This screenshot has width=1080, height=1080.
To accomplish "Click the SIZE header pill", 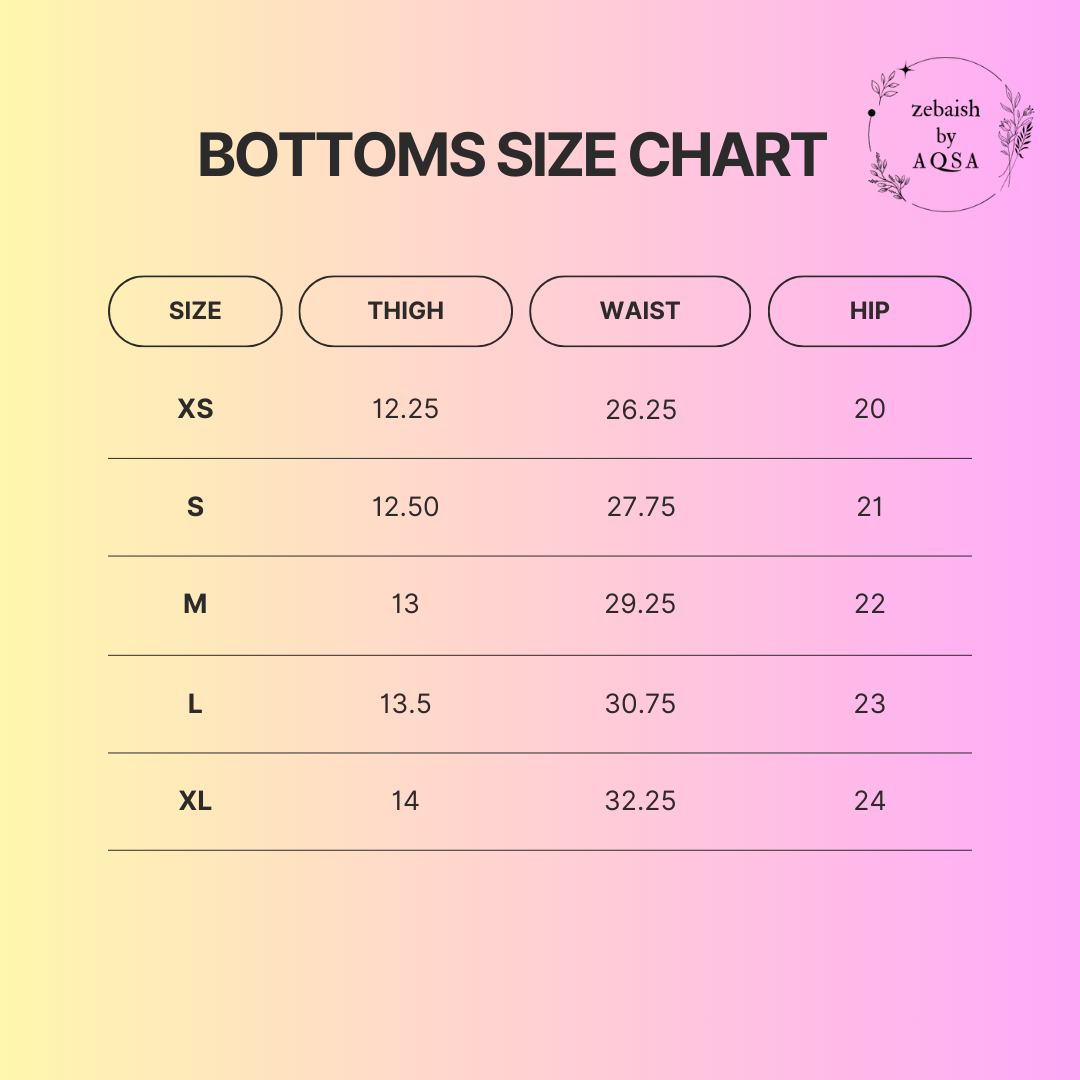I will pyautogui.click(x=195, y=311).
